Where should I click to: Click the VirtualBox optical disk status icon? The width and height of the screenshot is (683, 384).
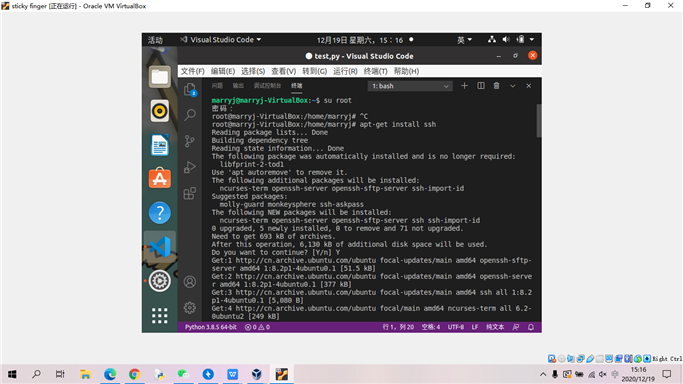point(562,359)
